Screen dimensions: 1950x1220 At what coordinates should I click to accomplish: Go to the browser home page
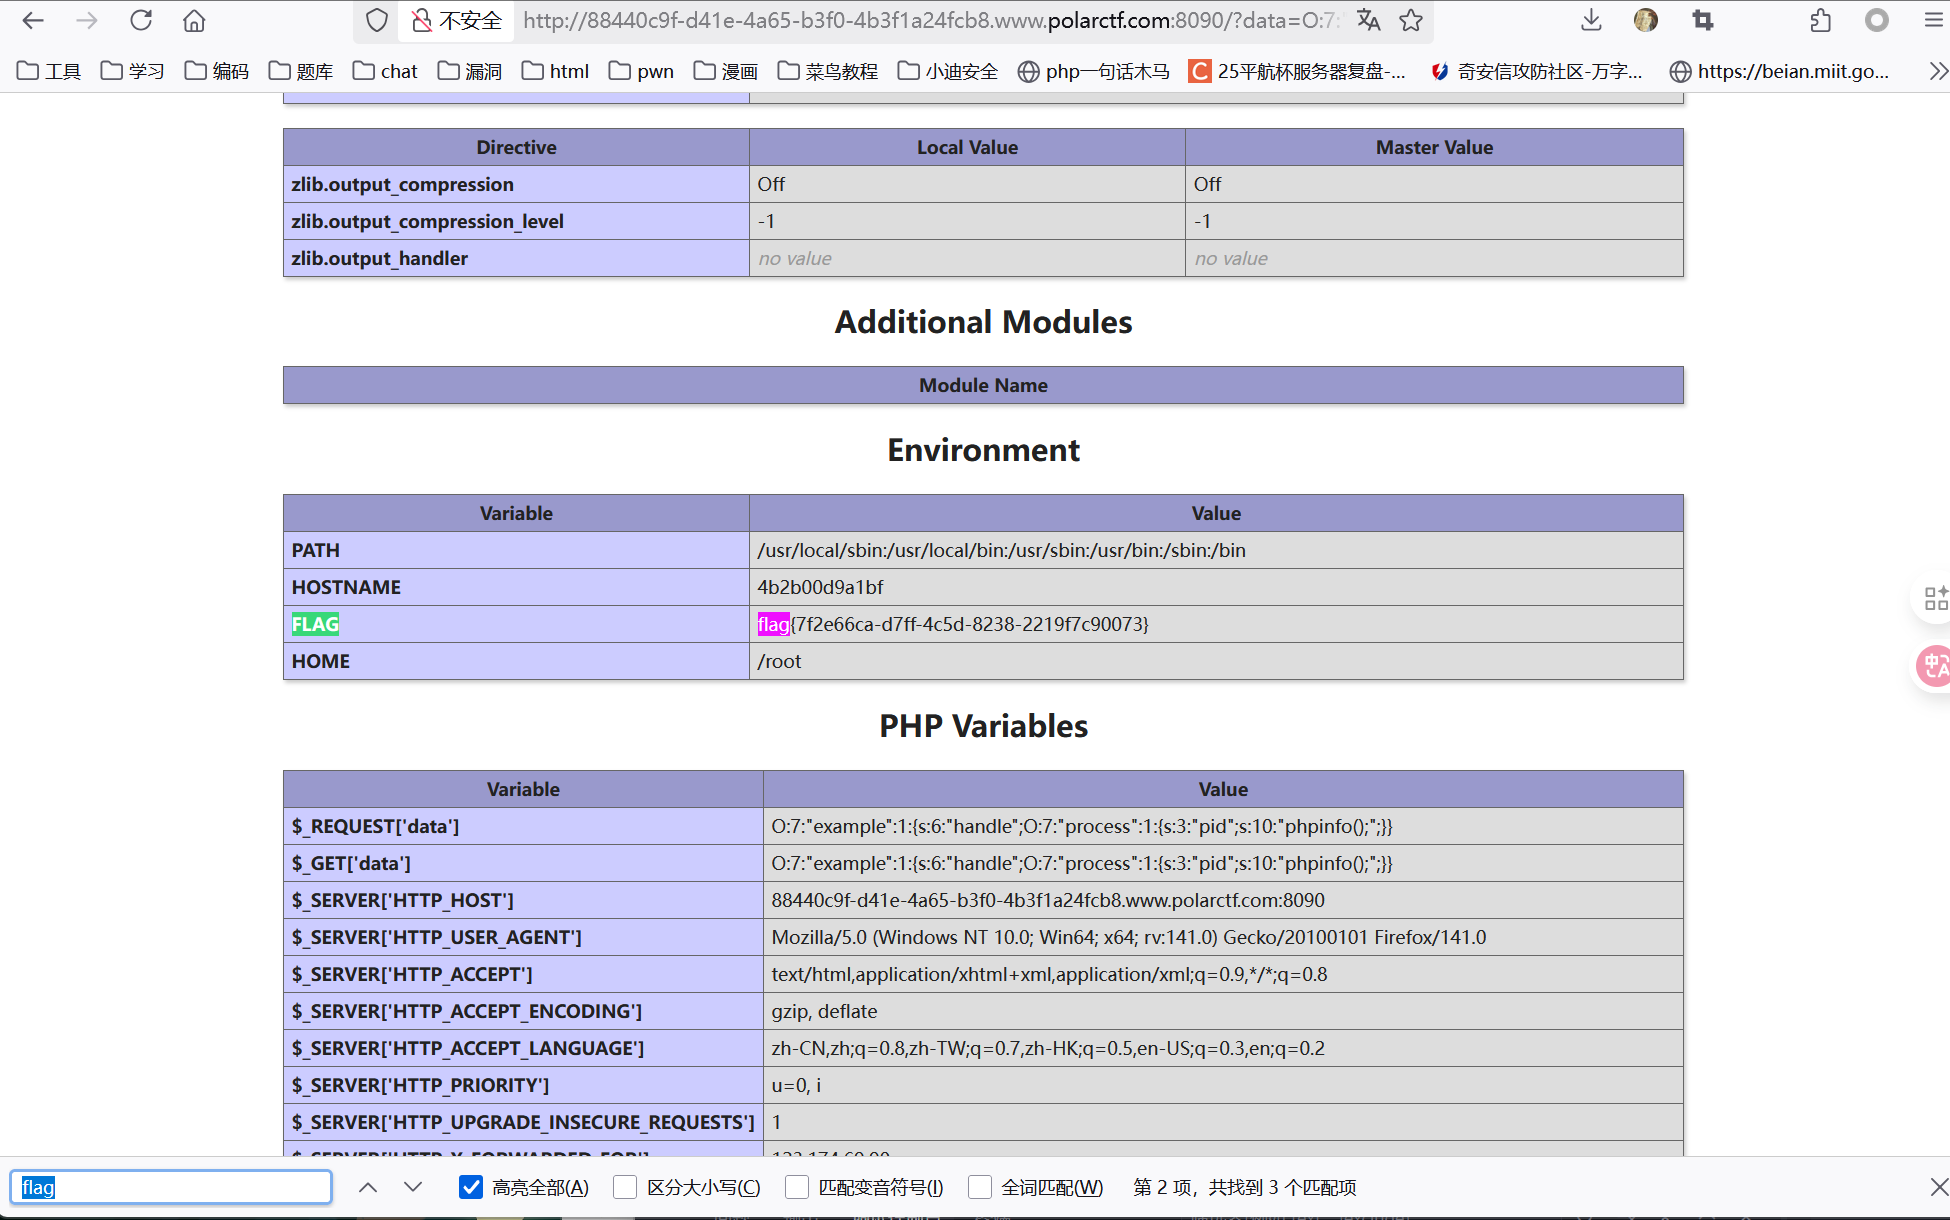[x=194, y=20]
